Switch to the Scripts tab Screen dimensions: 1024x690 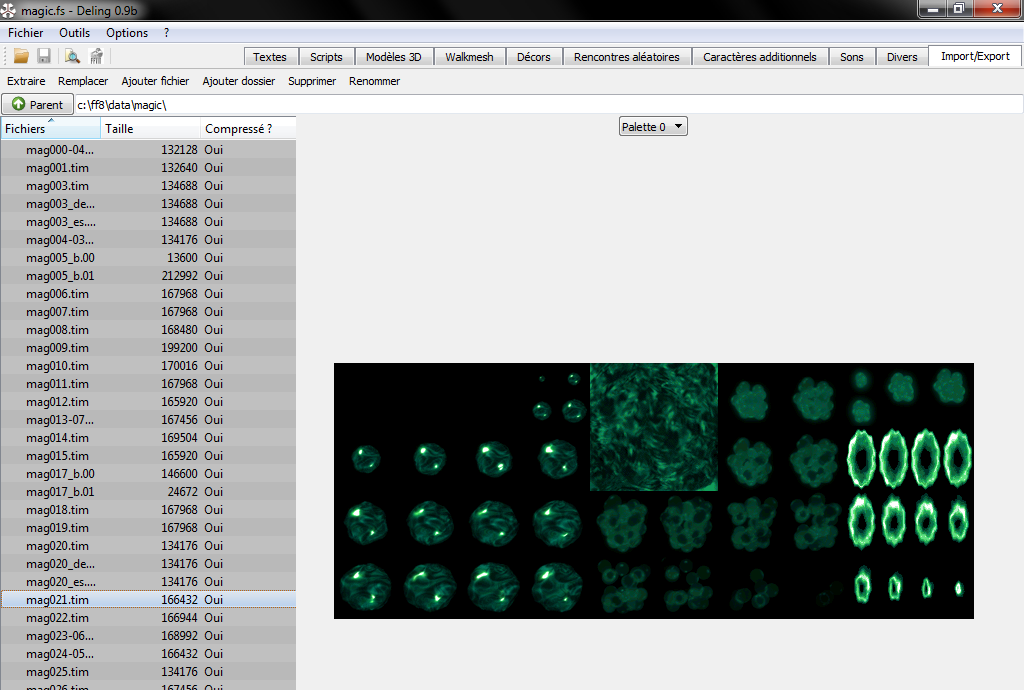pos(326,57)
